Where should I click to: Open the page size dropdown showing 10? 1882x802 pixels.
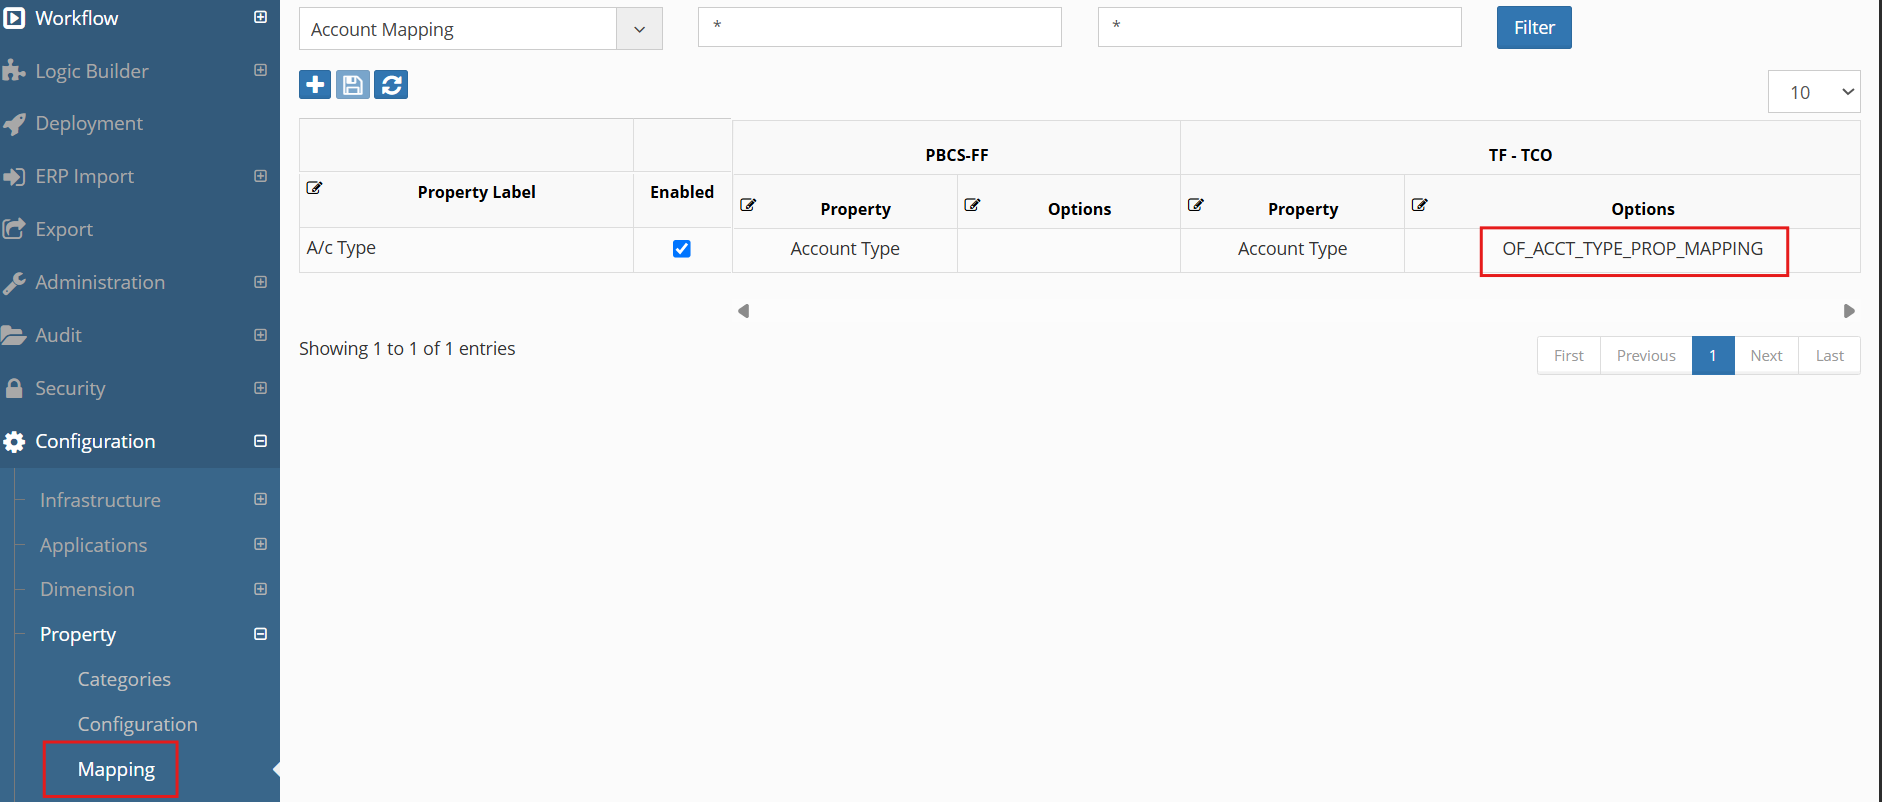[1813, 92]
